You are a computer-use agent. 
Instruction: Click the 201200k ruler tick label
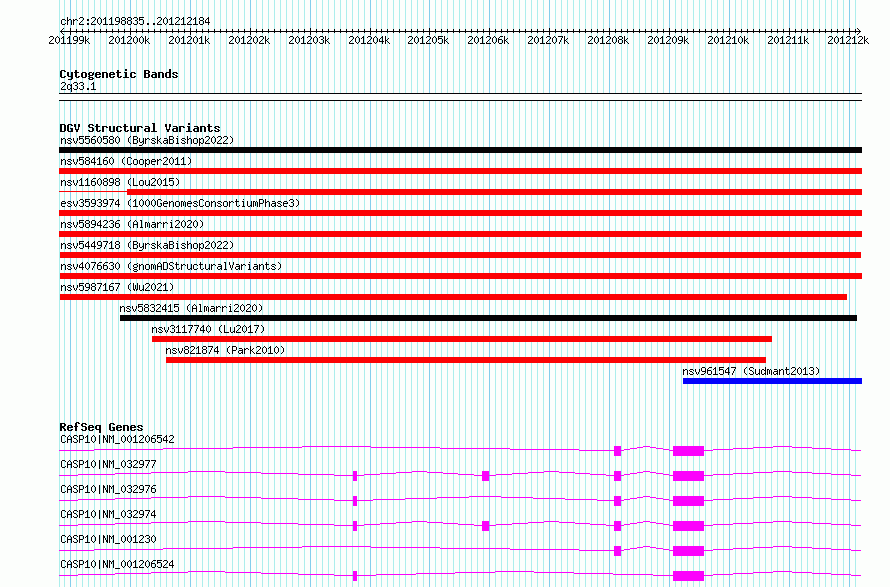(x=129, y=40)
